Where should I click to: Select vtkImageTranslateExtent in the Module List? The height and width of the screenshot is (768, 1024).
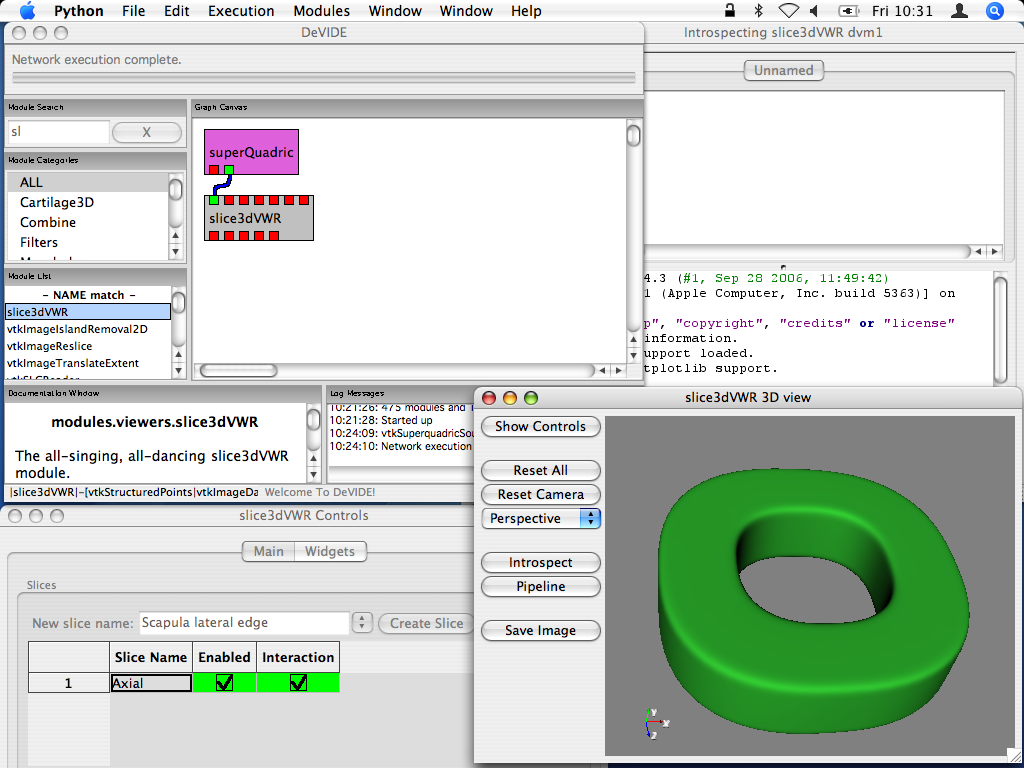point(88,363)
